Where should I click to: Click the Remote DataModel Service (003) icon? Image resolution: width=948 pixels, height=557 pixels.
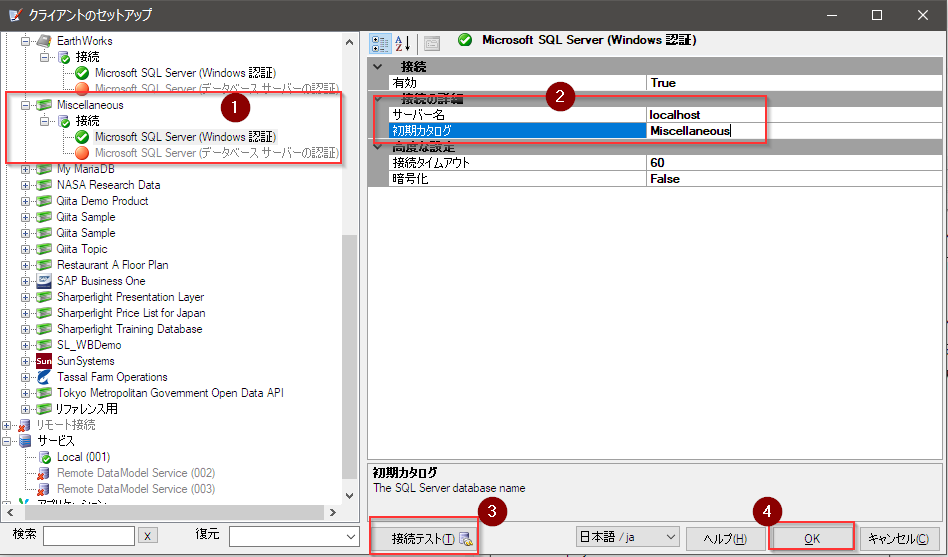point(44,489)
